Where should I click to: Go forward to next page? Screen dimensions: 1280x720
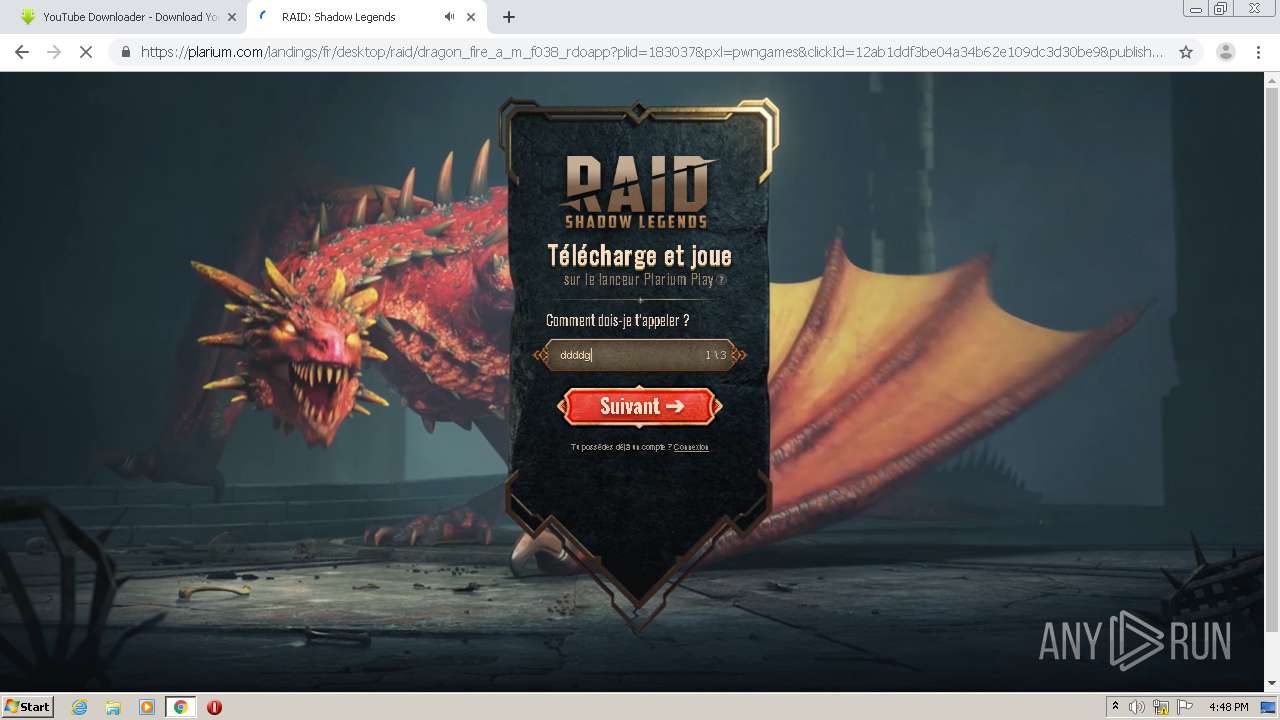54,52
